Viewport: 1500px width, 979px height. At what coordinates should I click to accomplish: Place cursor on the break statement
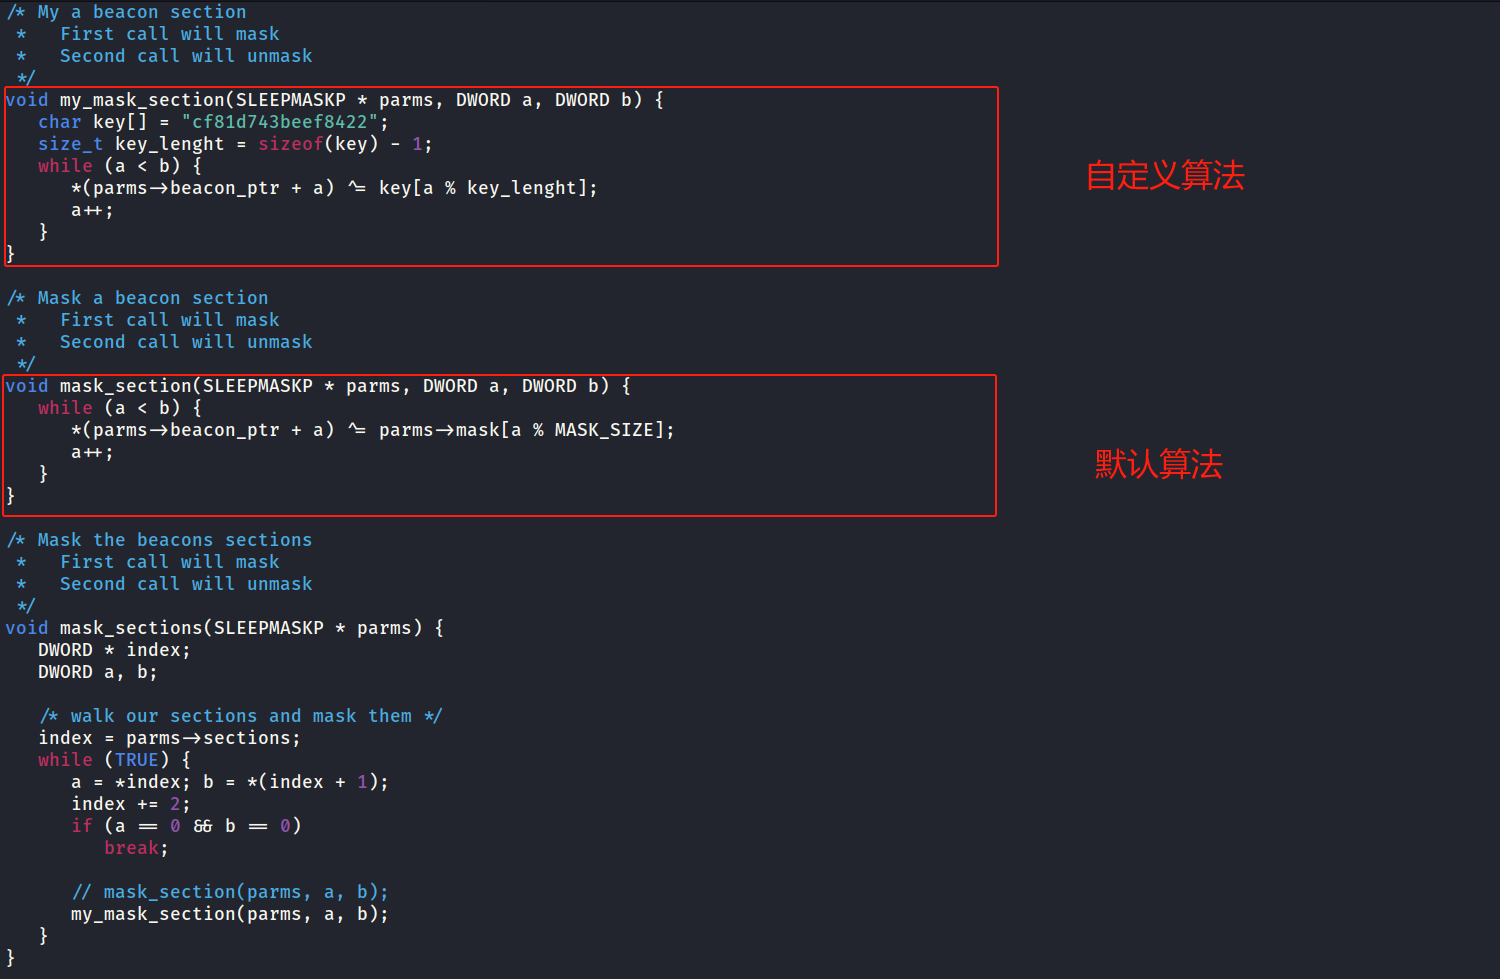(135, 848)
